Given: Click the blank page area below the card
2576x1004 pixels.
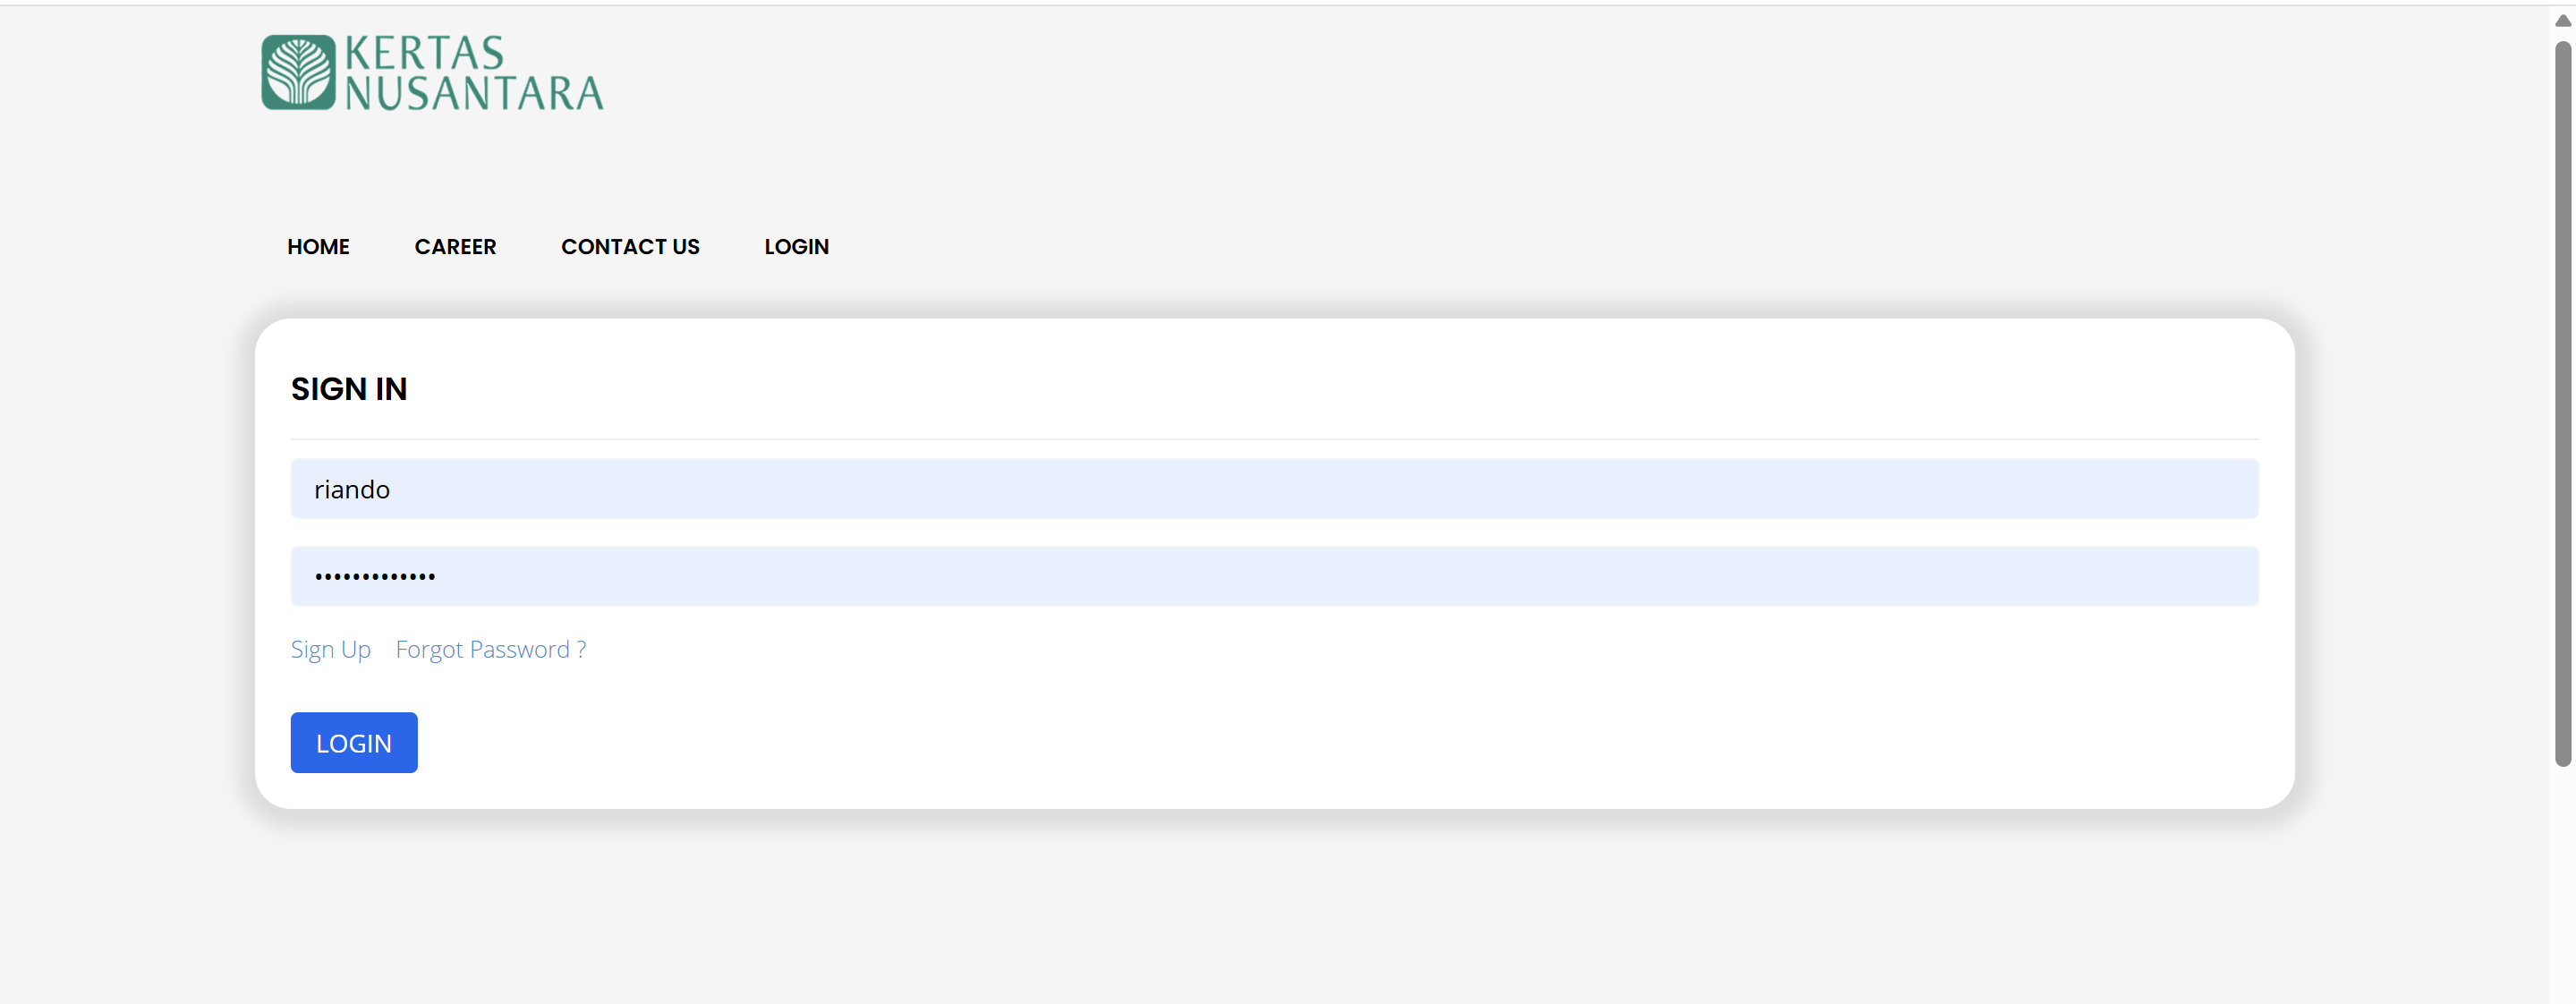Looking at the screenshot, I should click(x=1273, y=910).
